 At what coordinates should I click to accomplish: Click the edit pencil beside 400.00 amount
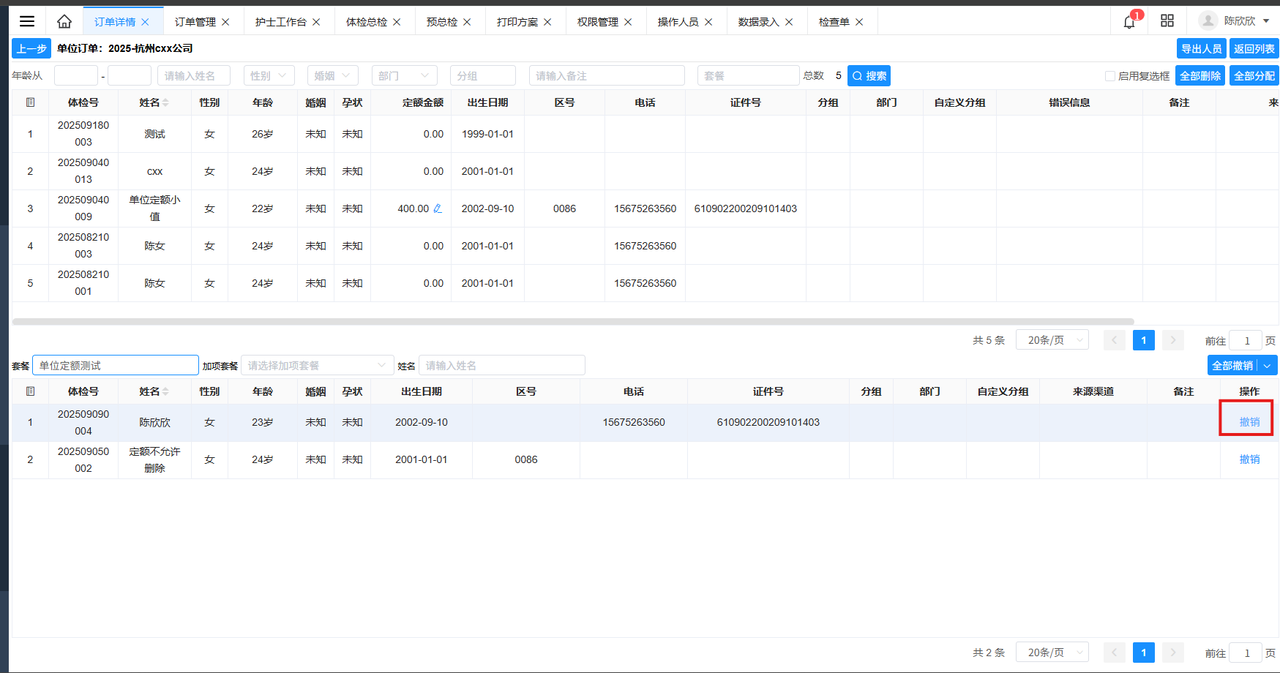[437, 209]
